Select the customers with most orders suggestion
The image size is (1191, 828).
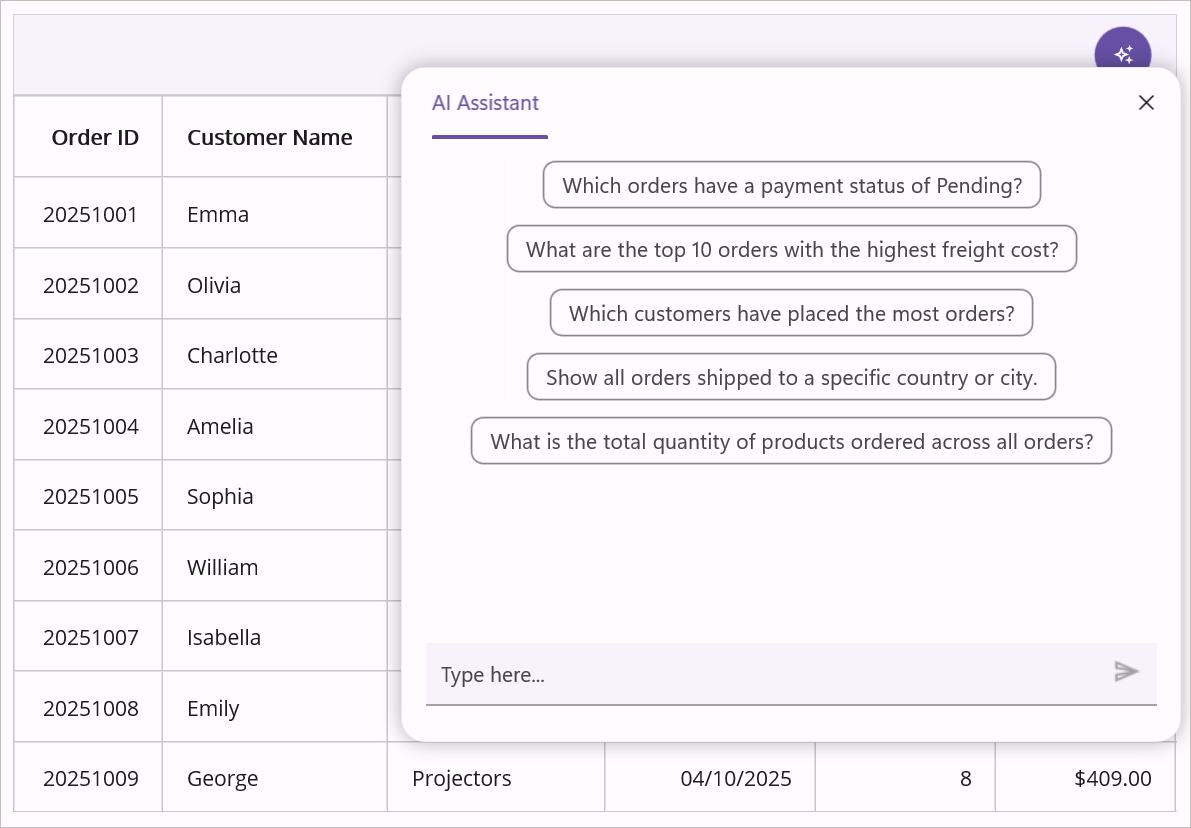coord(791,313)
